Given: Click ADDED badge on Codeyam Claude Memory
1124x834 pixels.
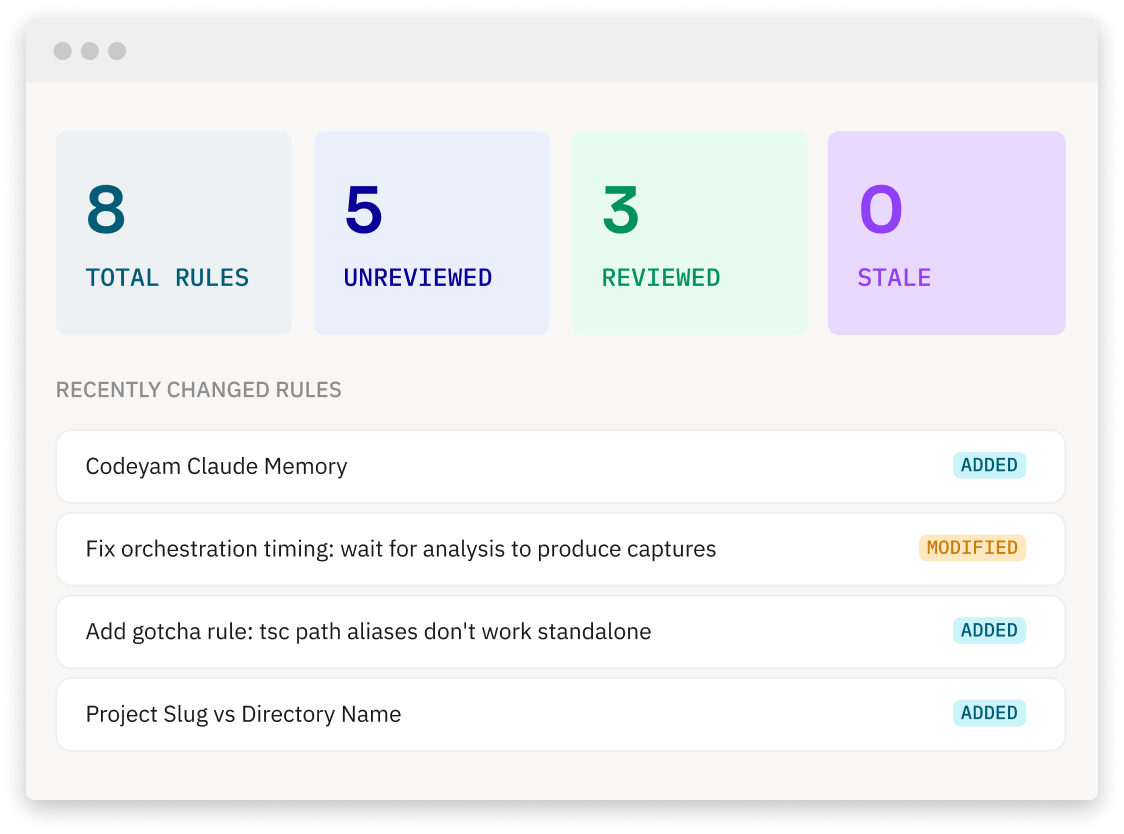Looking at the screenshot, I should (989, 465).
